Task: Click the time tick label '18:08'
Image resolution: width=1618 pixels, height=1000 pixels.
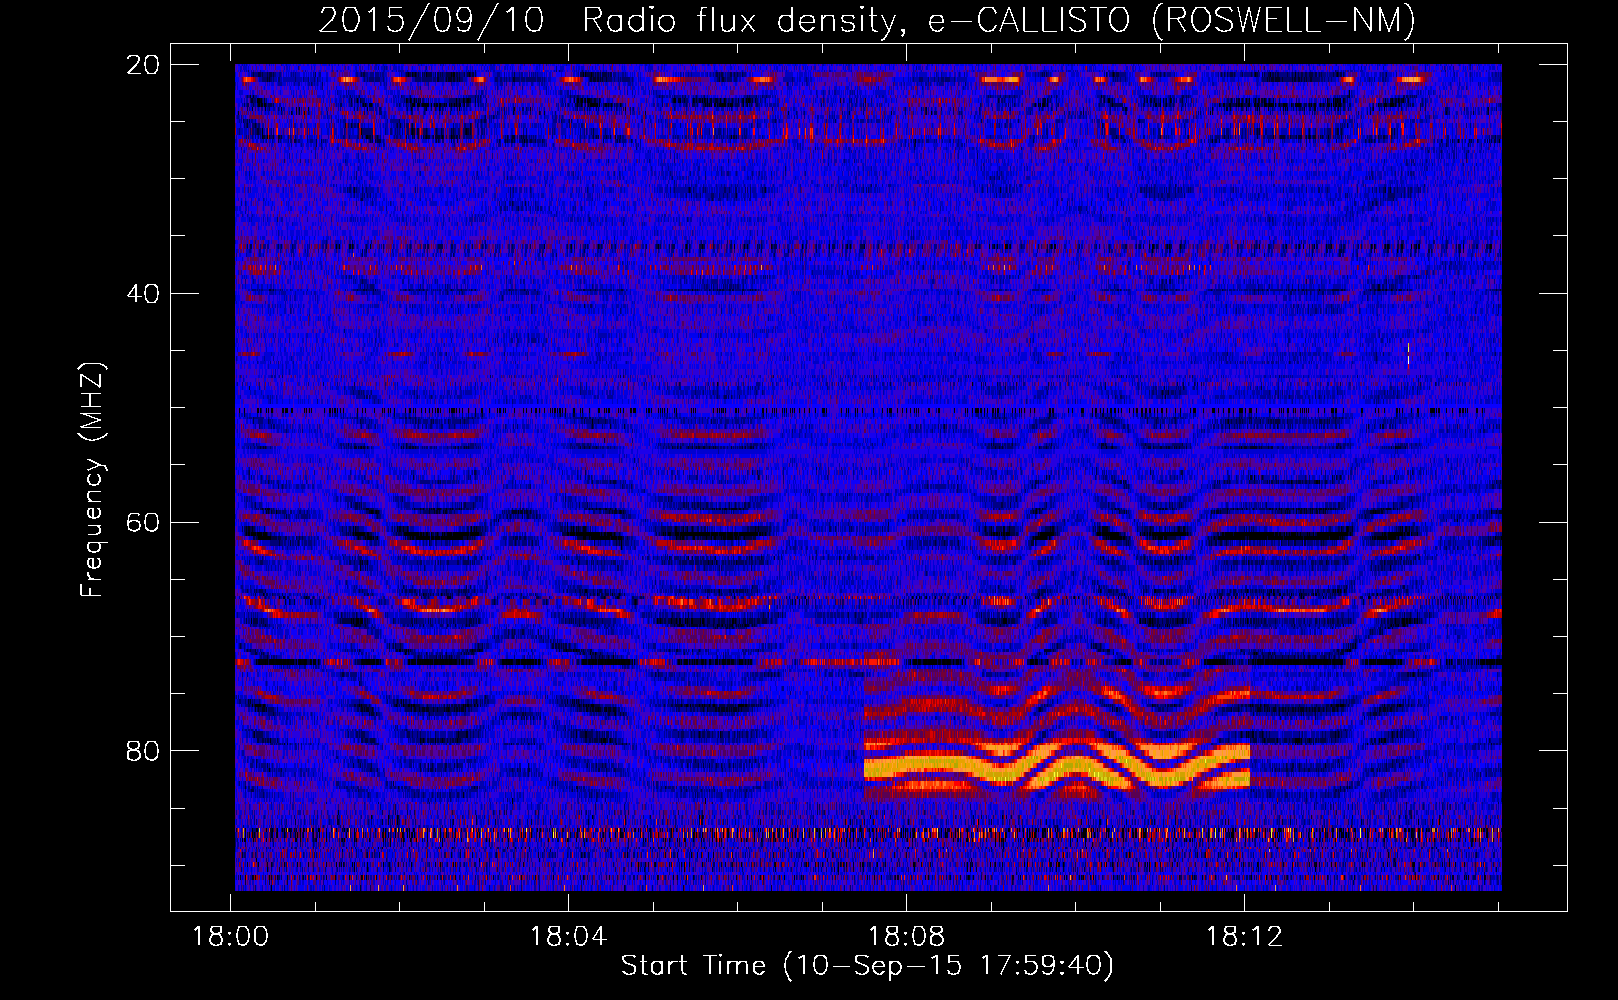Action: pos(906,936)
